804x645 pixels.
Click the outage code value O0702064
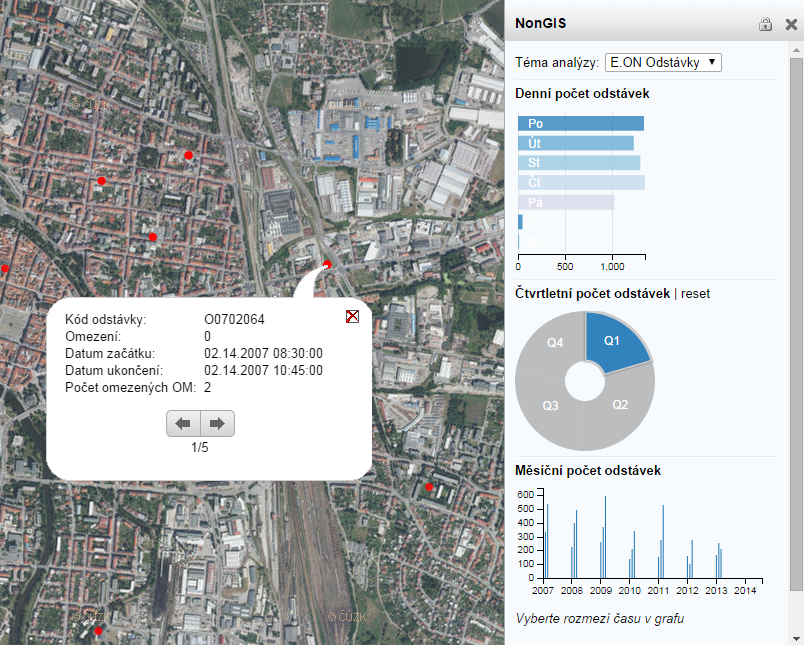click(234, 319)
